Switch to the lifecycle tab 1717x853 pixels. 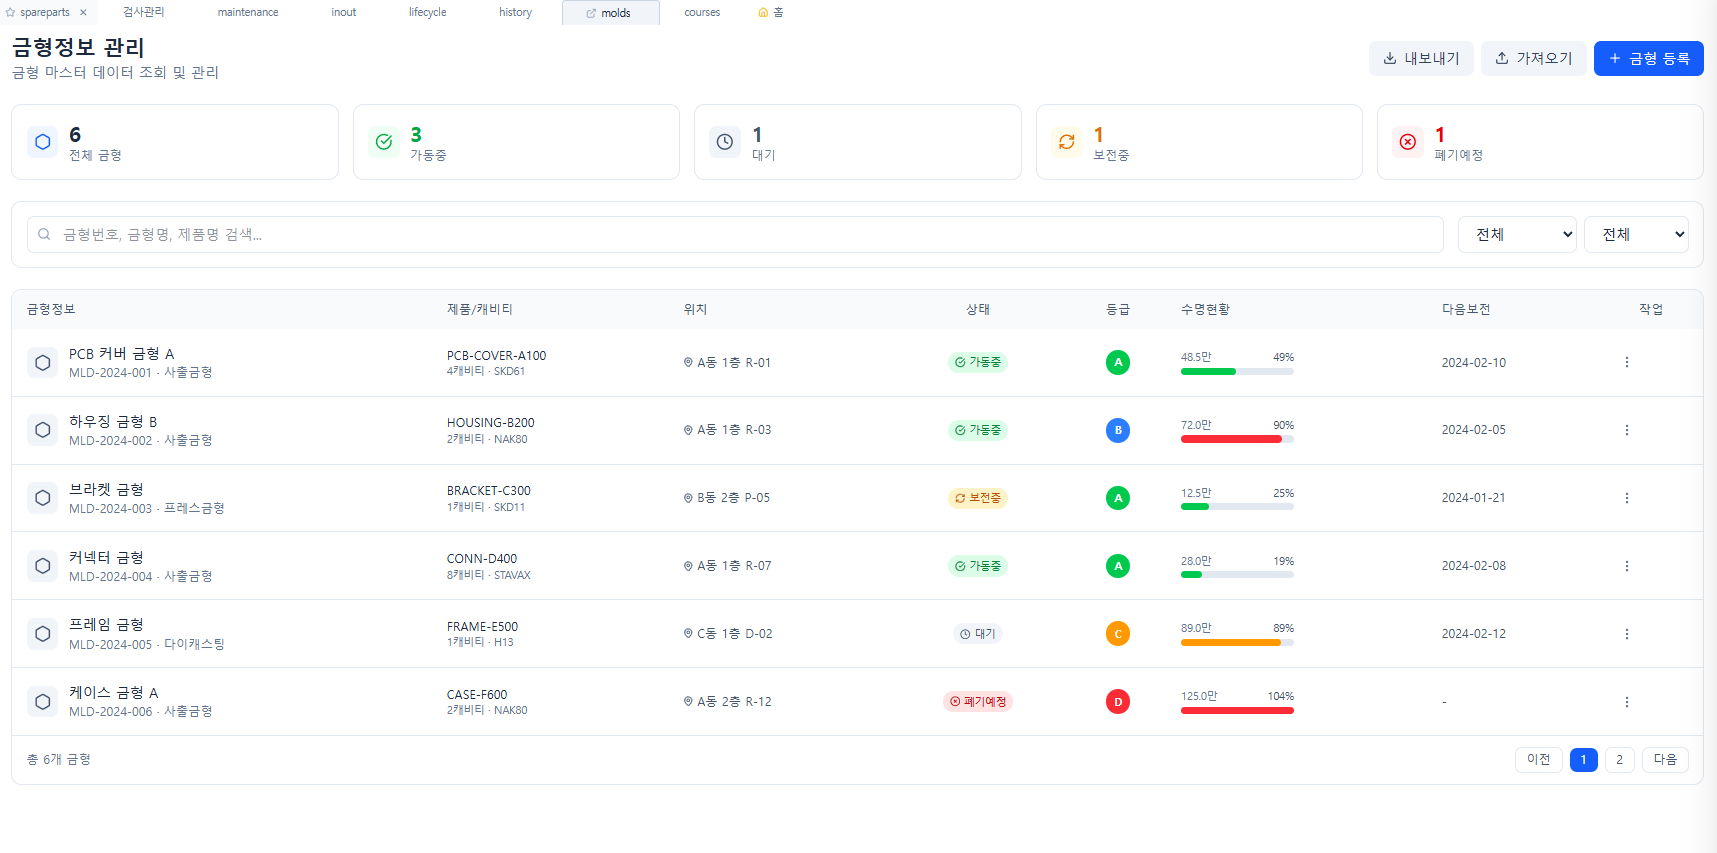point(428,12)
